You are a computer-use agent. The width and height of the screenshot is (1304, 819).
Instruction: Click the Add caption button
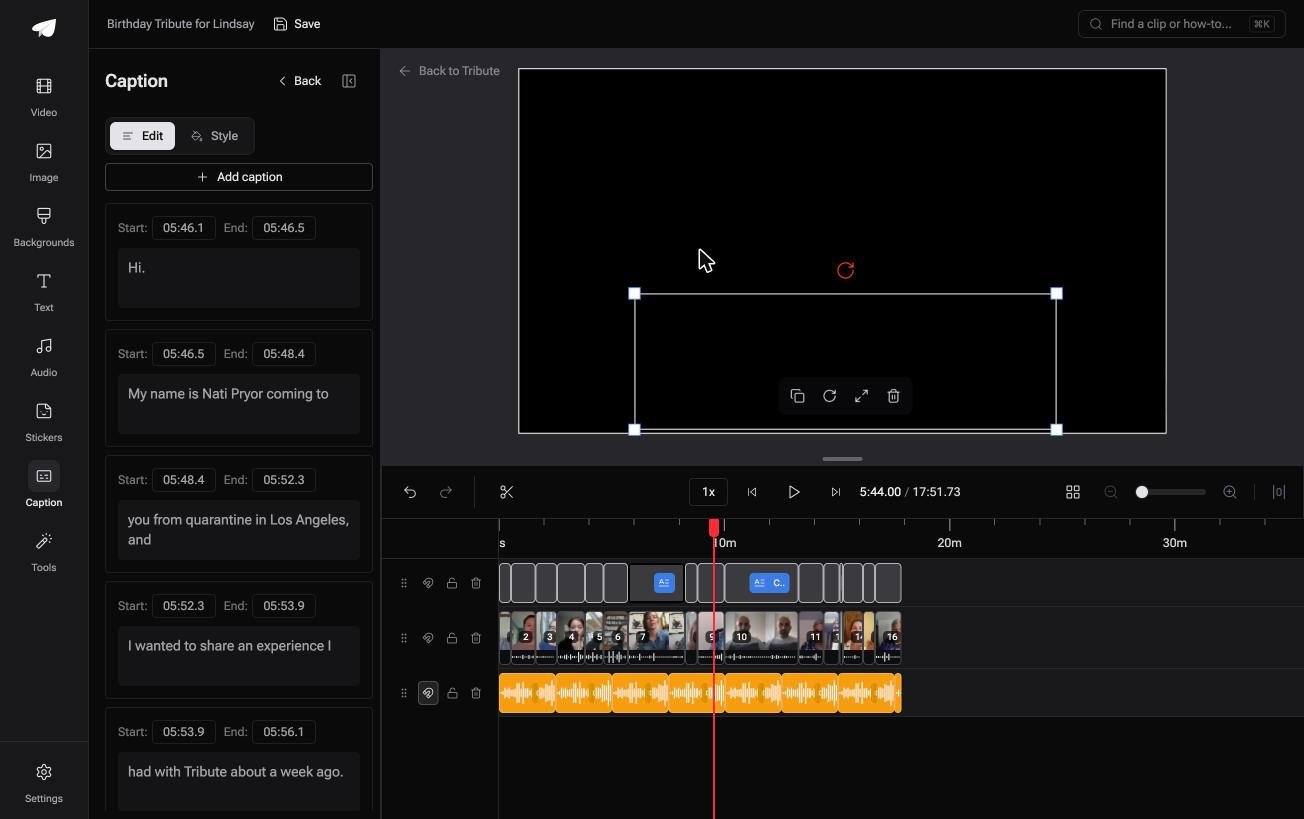pyautogui.click(x=239, y=177)
